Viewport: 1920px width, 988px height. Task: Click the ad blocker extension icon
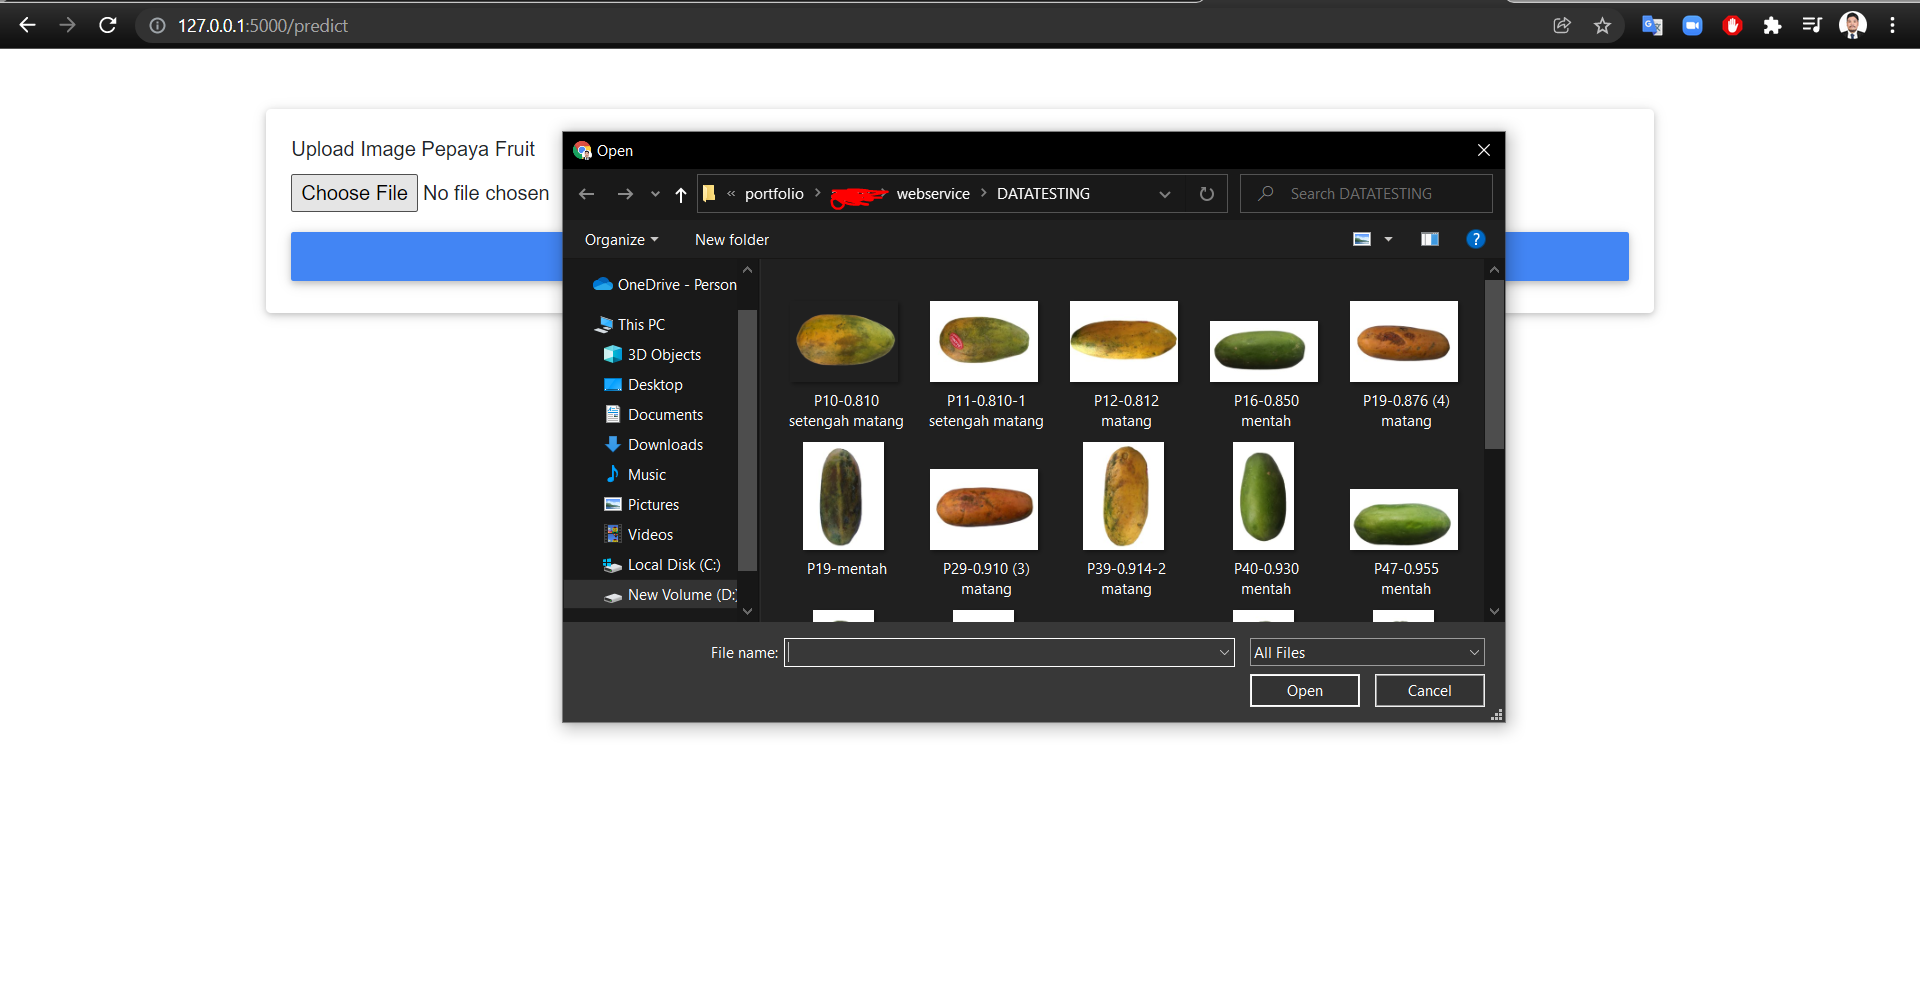pyautogui.click(x=1732, y=25)
